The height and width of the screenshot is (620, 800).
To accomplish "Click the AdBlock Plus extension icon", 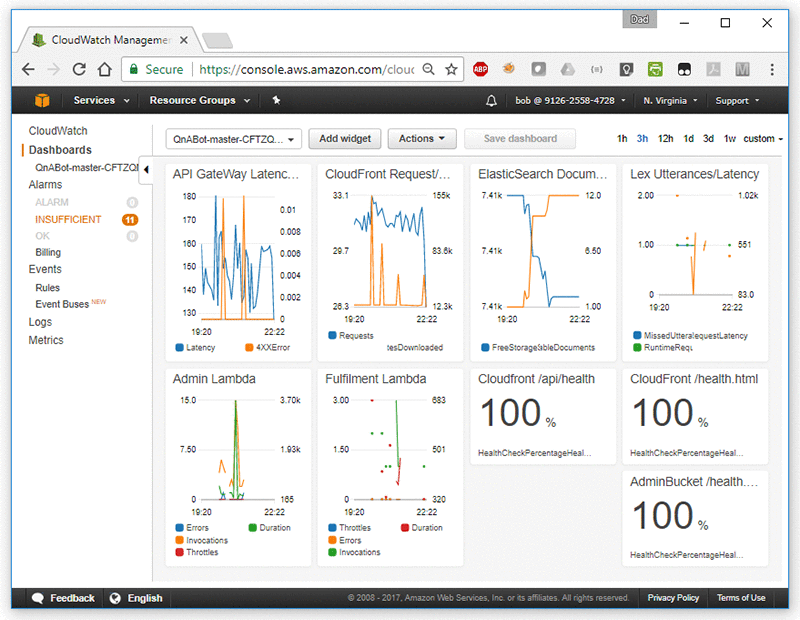I will click(x=480, y=69).
